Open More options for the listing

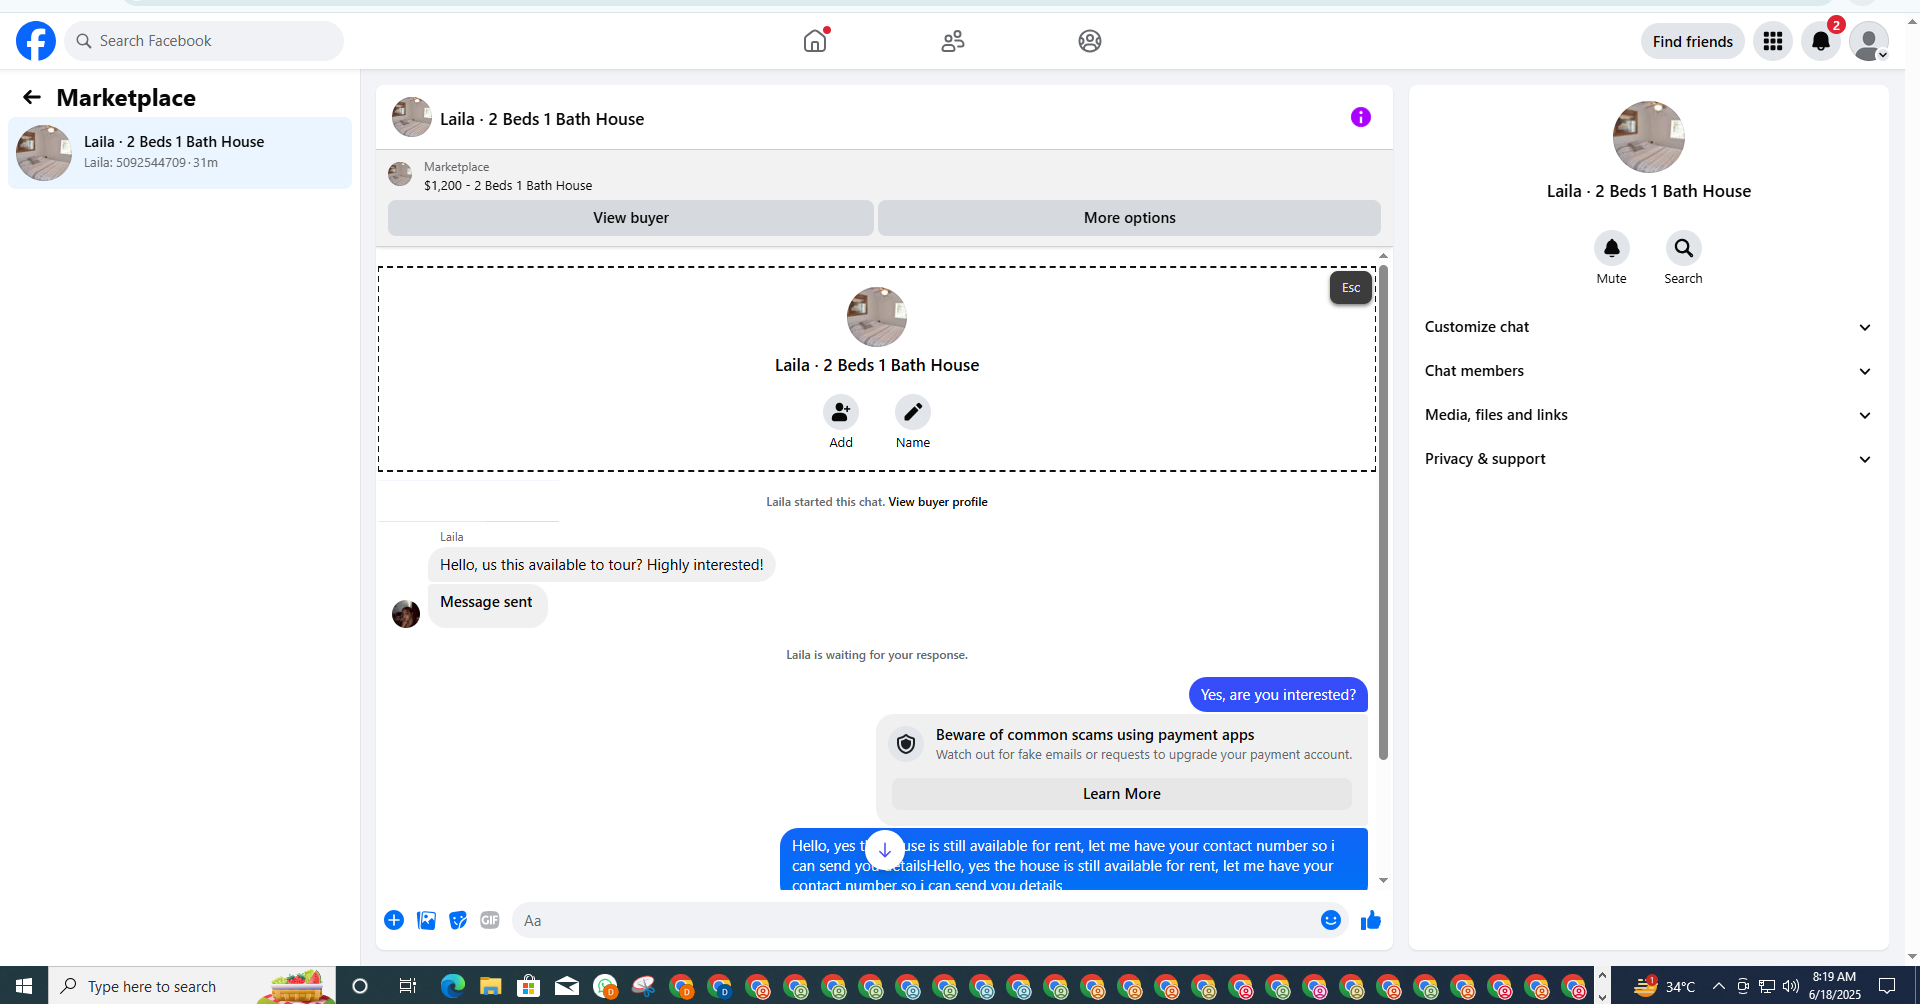click(x=1129, y=218)
